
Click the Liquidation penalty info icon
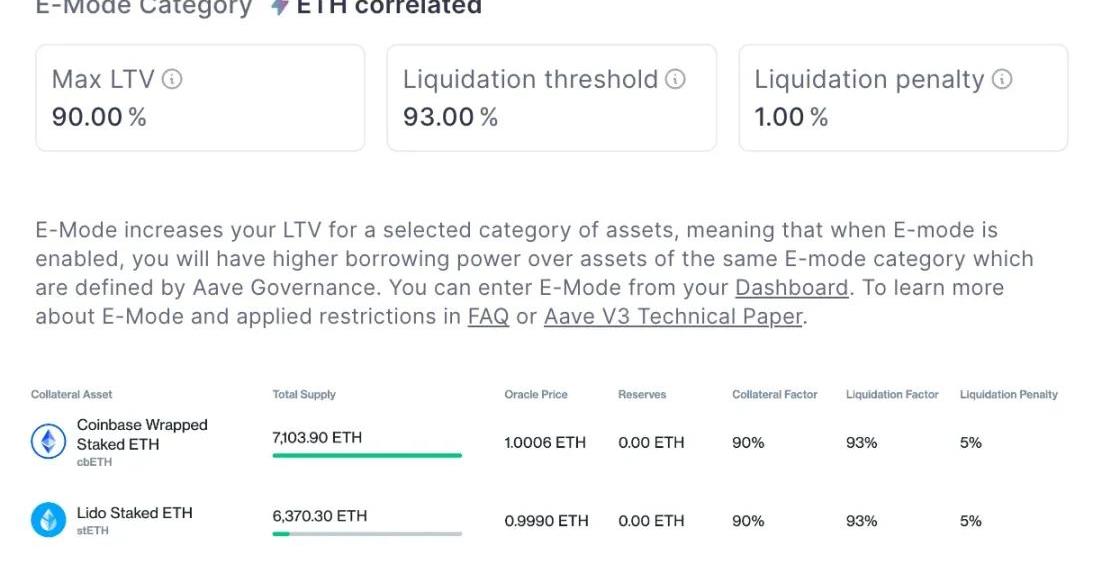coord(1002,79)
